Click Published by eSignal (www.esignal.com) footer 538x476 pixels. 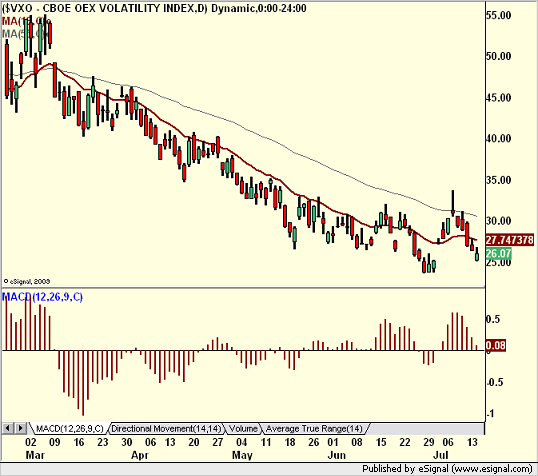[x=447, y=468]
